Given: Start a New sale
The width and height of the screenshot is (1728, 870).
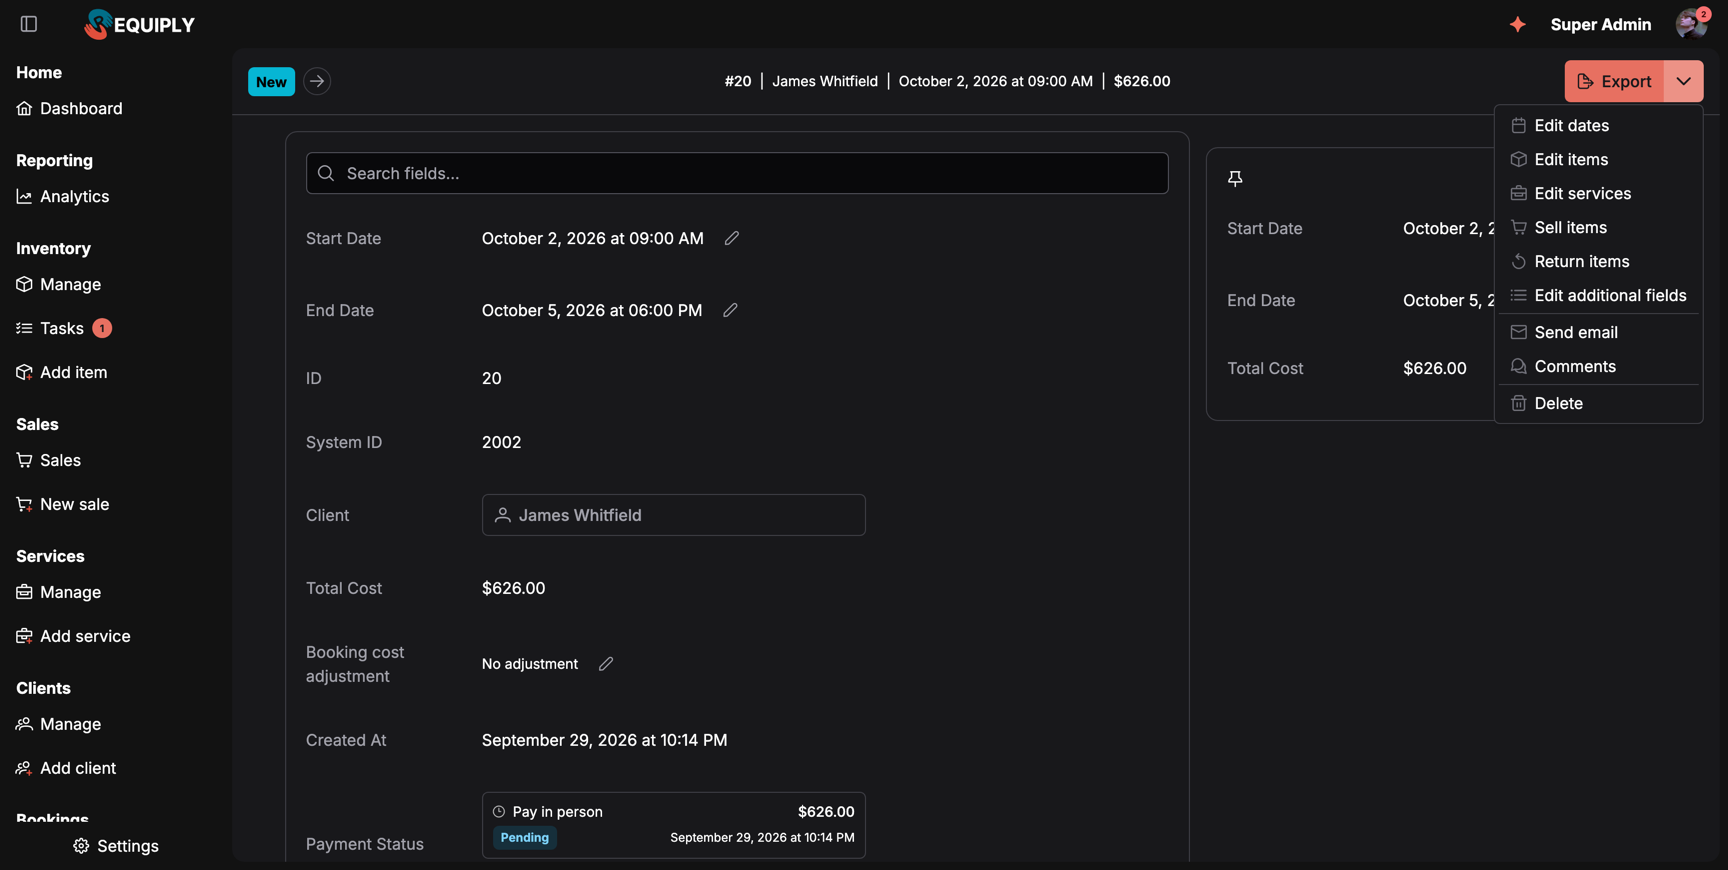Looking at the screenshot, I should click(63, 504).
